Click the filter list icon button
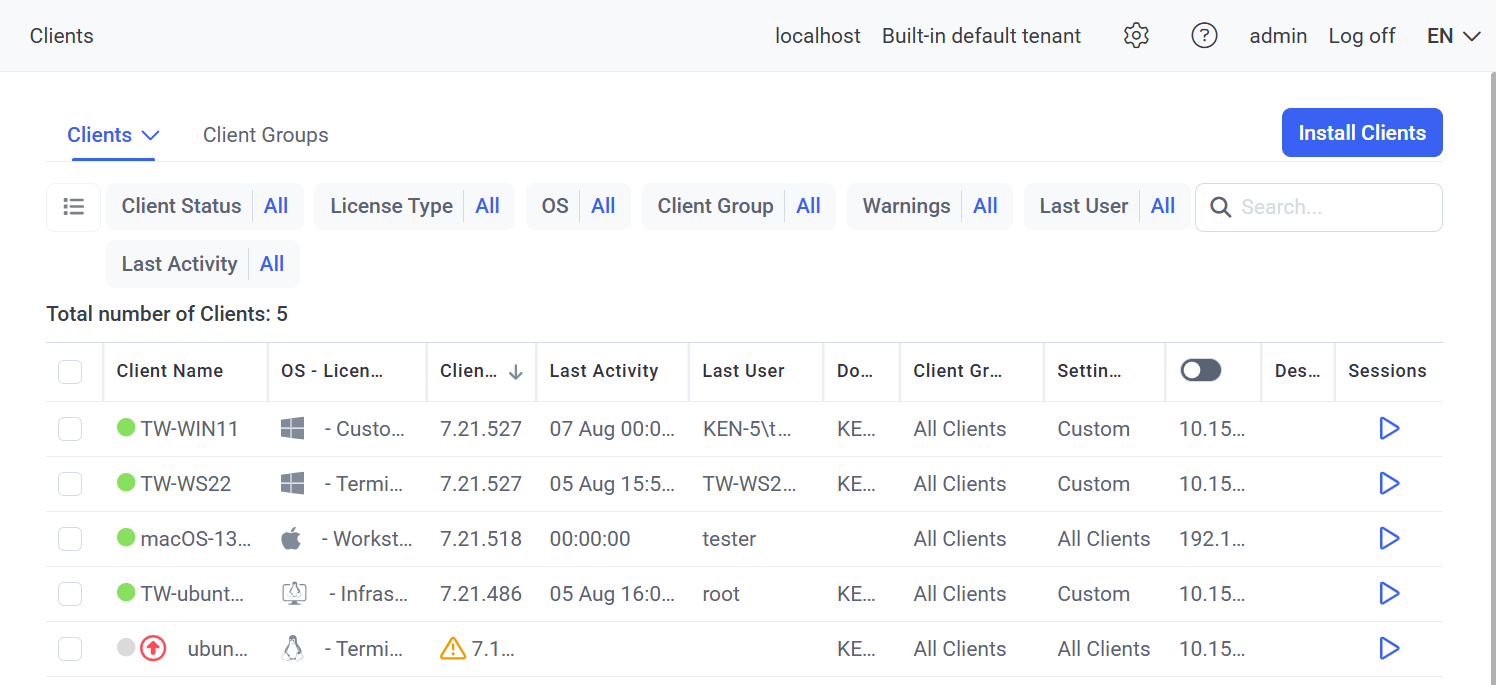 point(73,207)
